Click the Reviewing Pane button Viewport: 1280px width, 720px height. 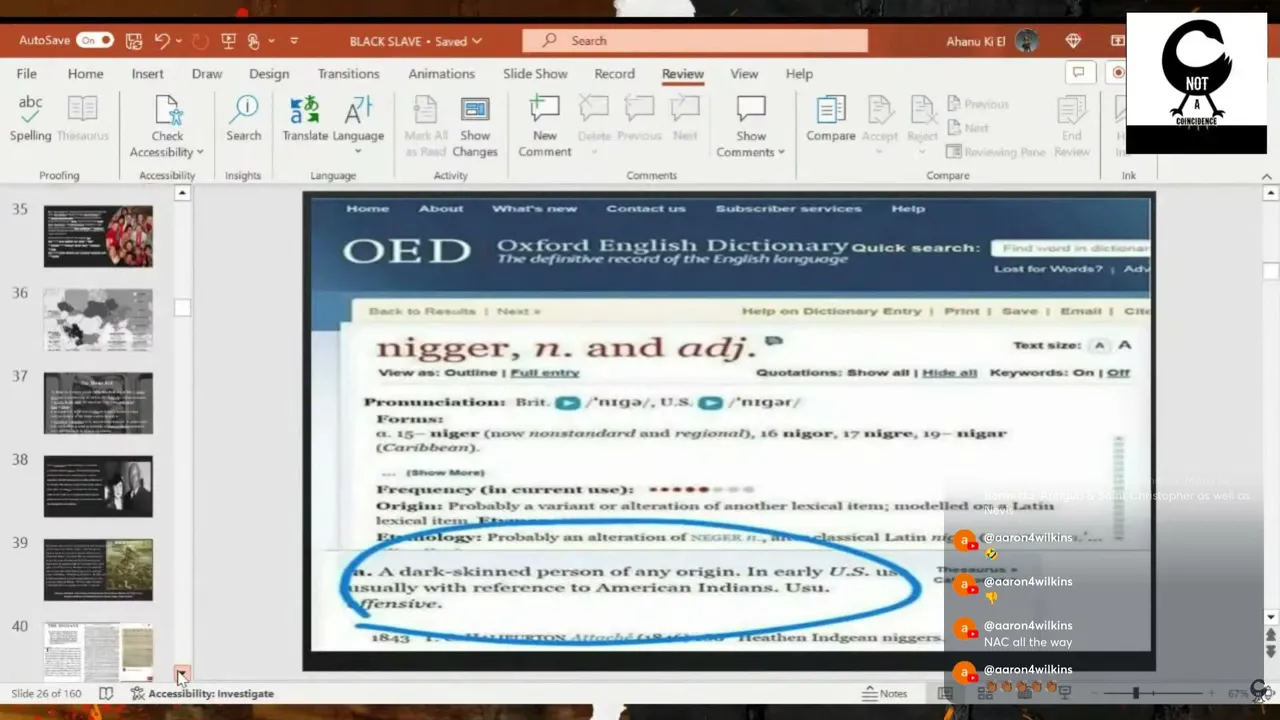[x=996, y=152]
